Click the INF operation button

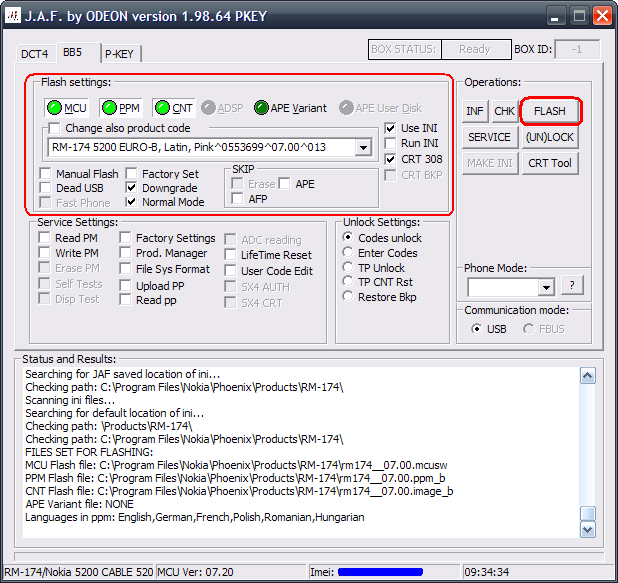(x=475, y=111)
